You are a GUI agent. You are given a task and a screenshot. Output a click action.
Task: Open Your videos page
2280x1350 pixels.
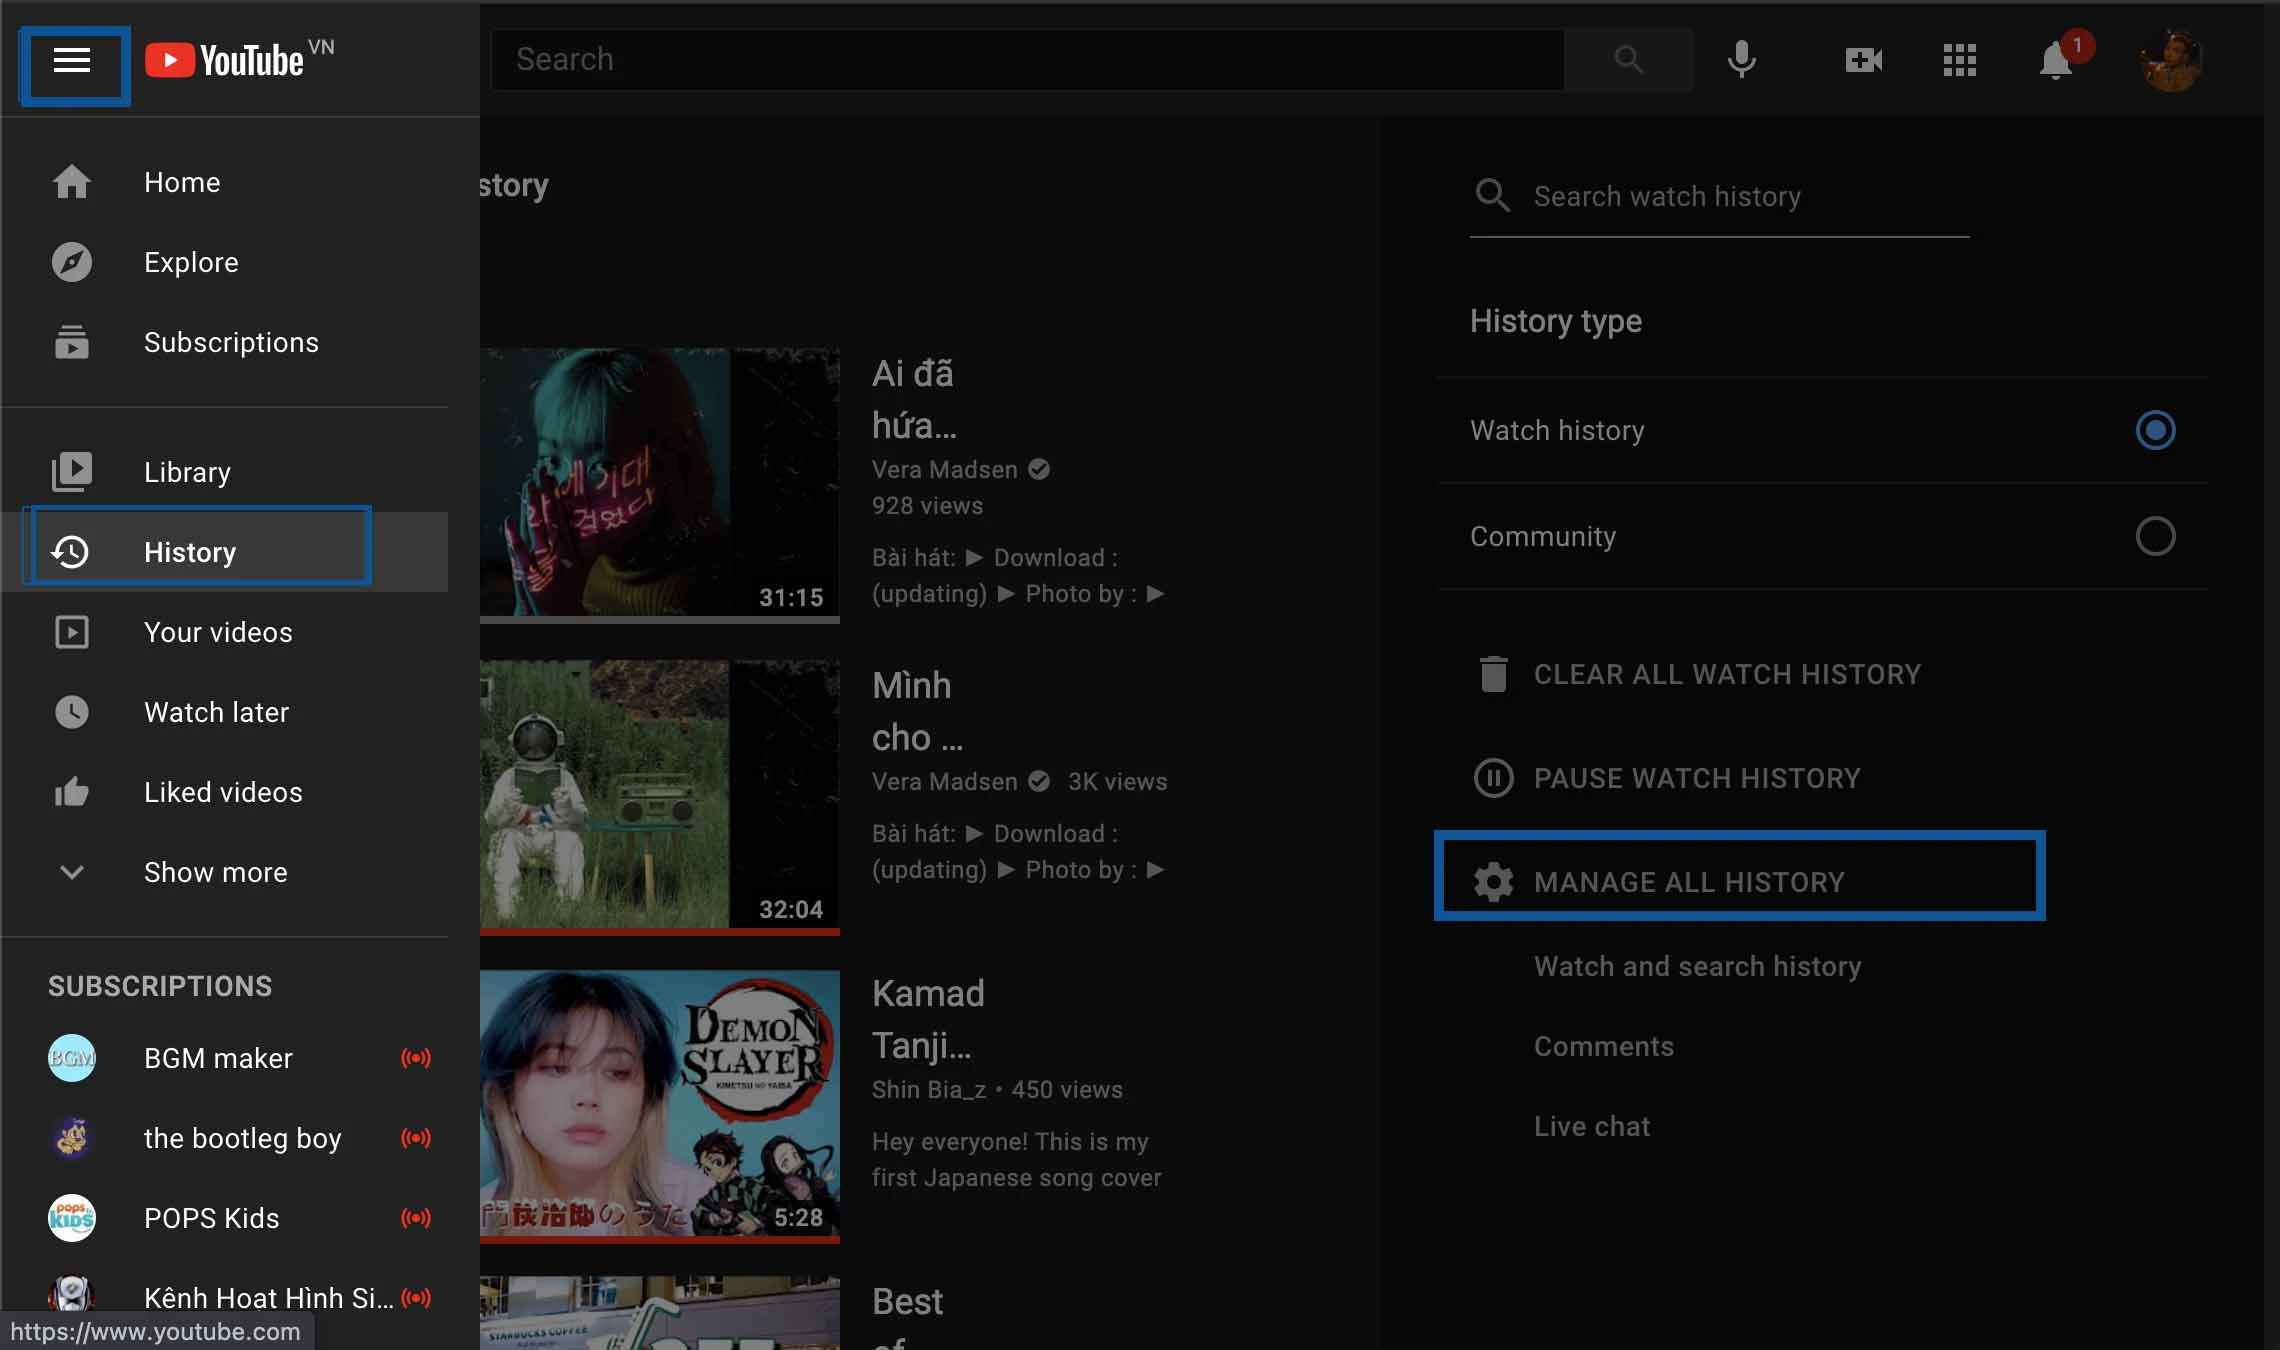pos(225,632)
